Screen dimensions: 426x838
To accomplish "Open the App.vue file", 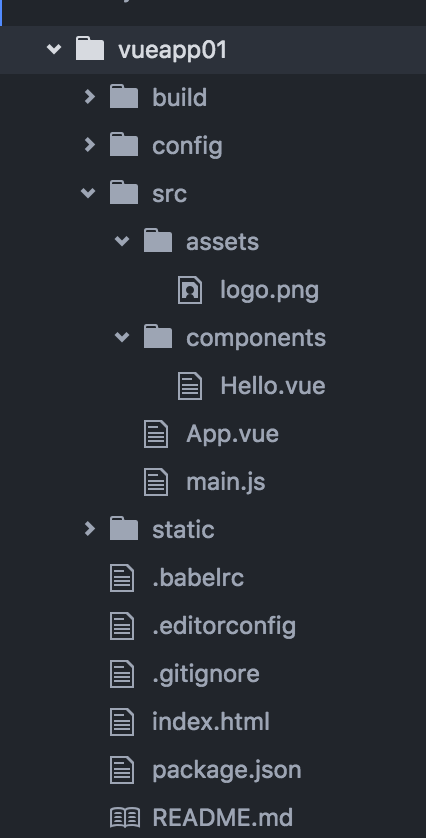I will point(232,434).
